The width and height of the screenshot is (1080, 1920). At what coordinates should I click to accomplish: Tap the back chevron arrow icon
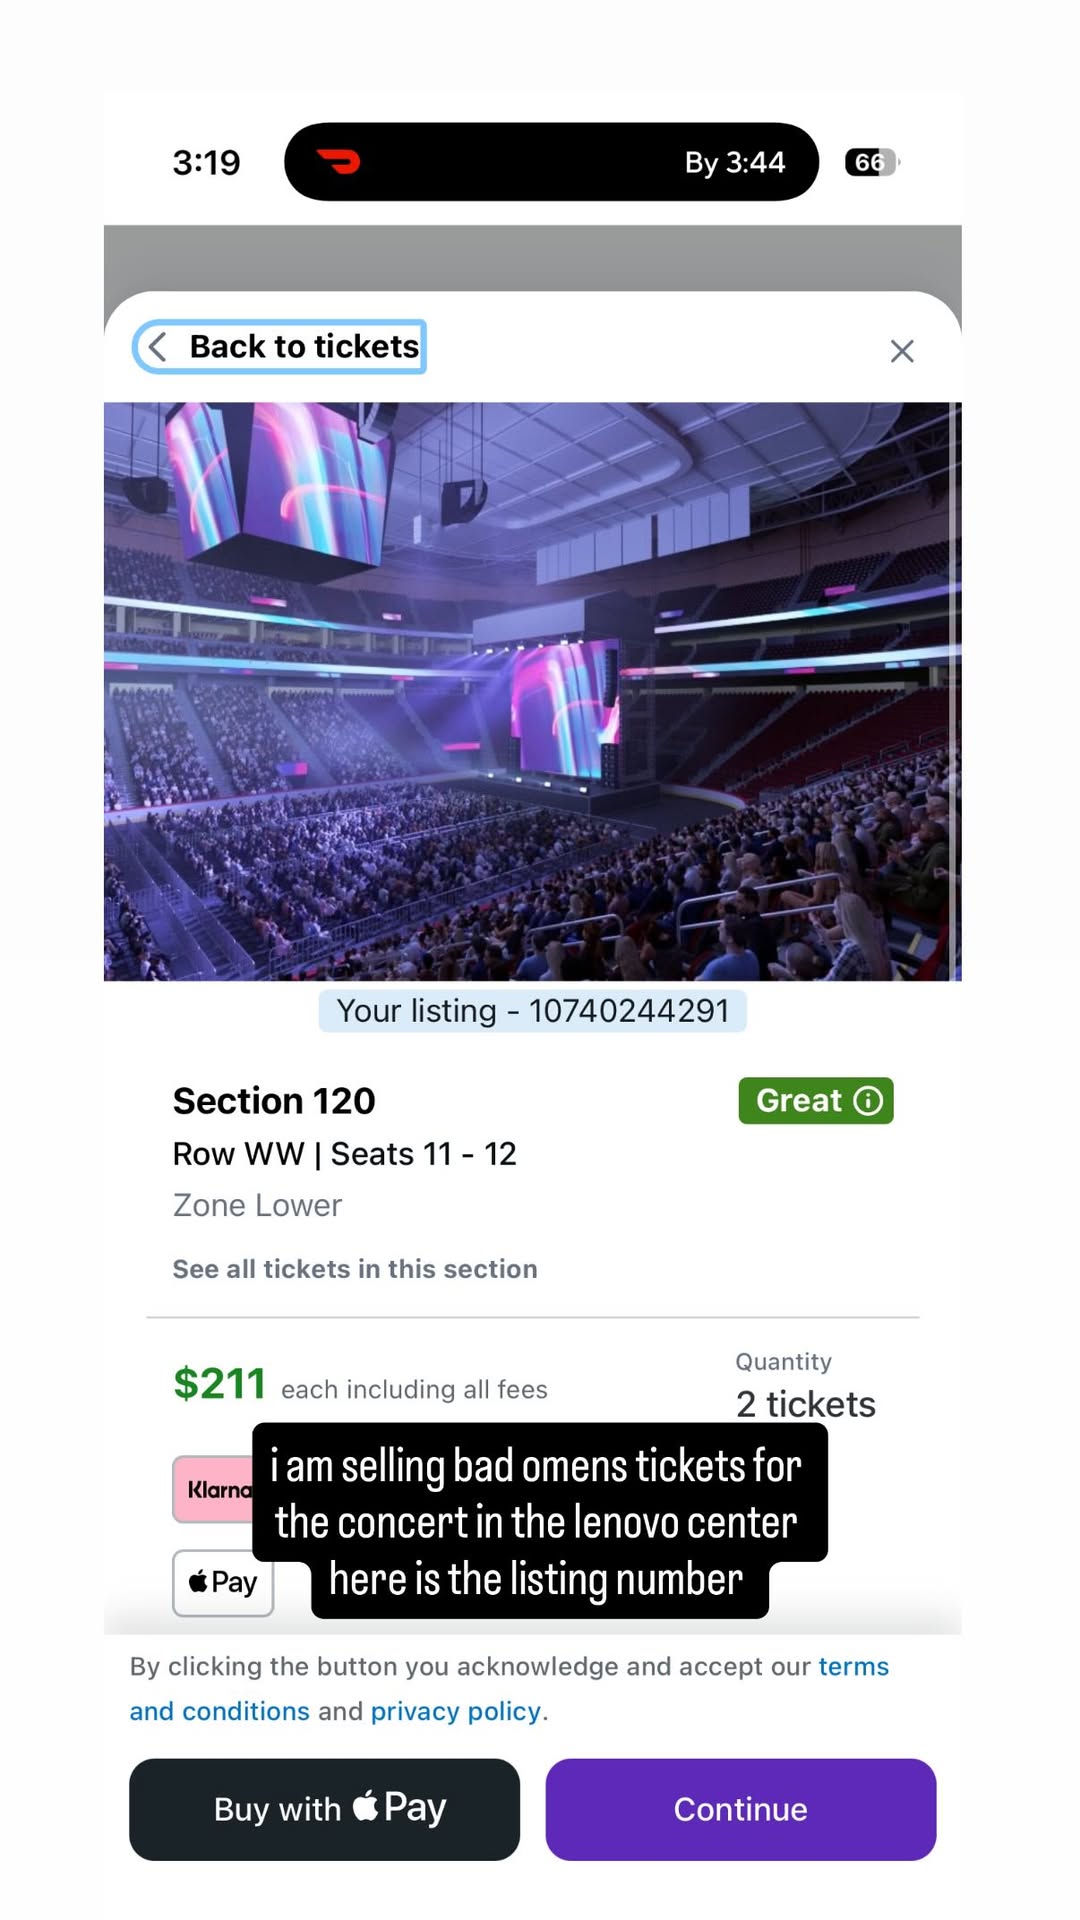pyautogui.click(x=158, y=347)
